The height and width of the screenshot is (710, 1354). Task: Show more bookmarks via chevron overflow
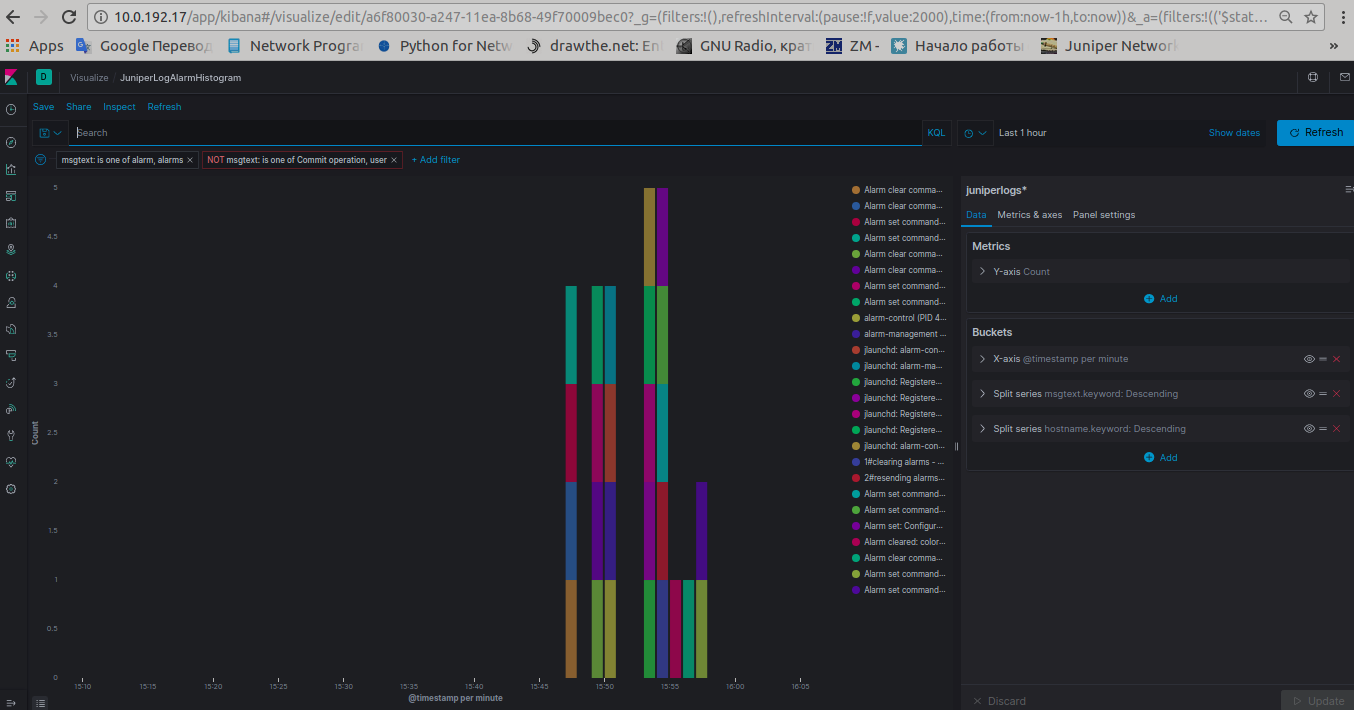click(1333, 46)
